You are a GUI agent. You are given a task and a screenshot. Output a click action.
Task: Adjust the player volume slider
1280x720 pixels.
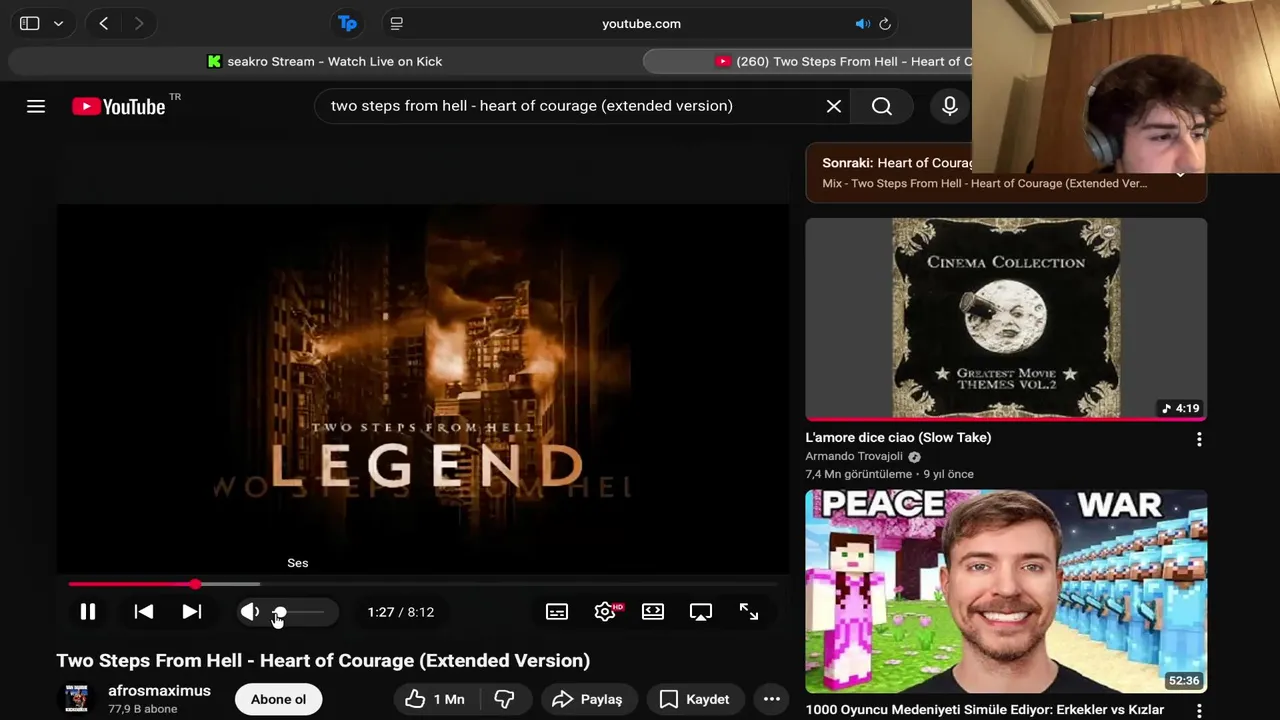pos(298,612)
